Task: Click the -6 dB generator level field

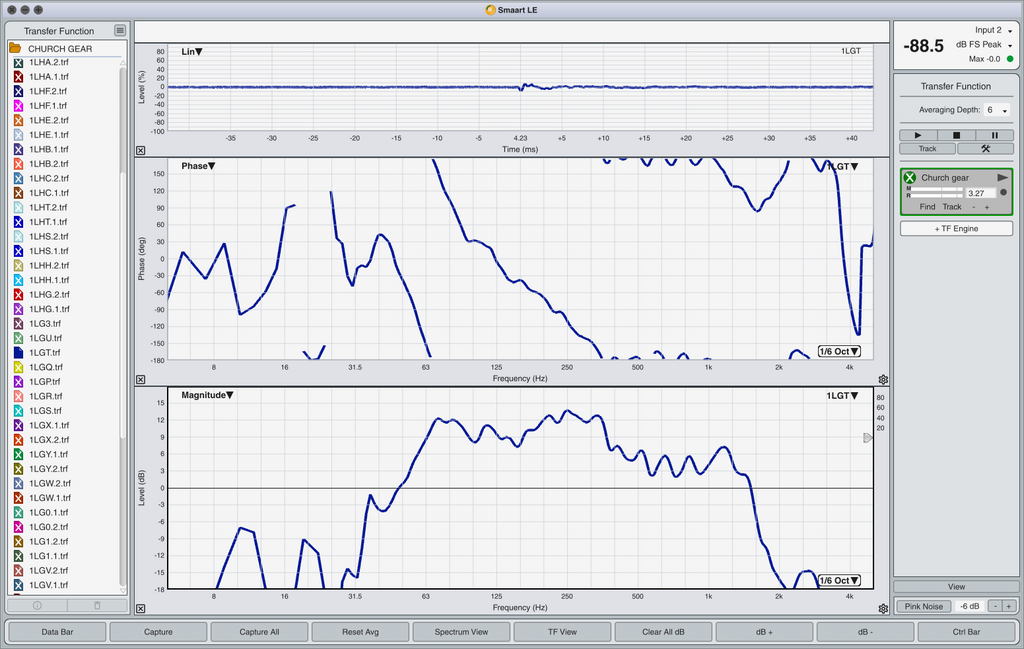Action: (x=969, y=607)
